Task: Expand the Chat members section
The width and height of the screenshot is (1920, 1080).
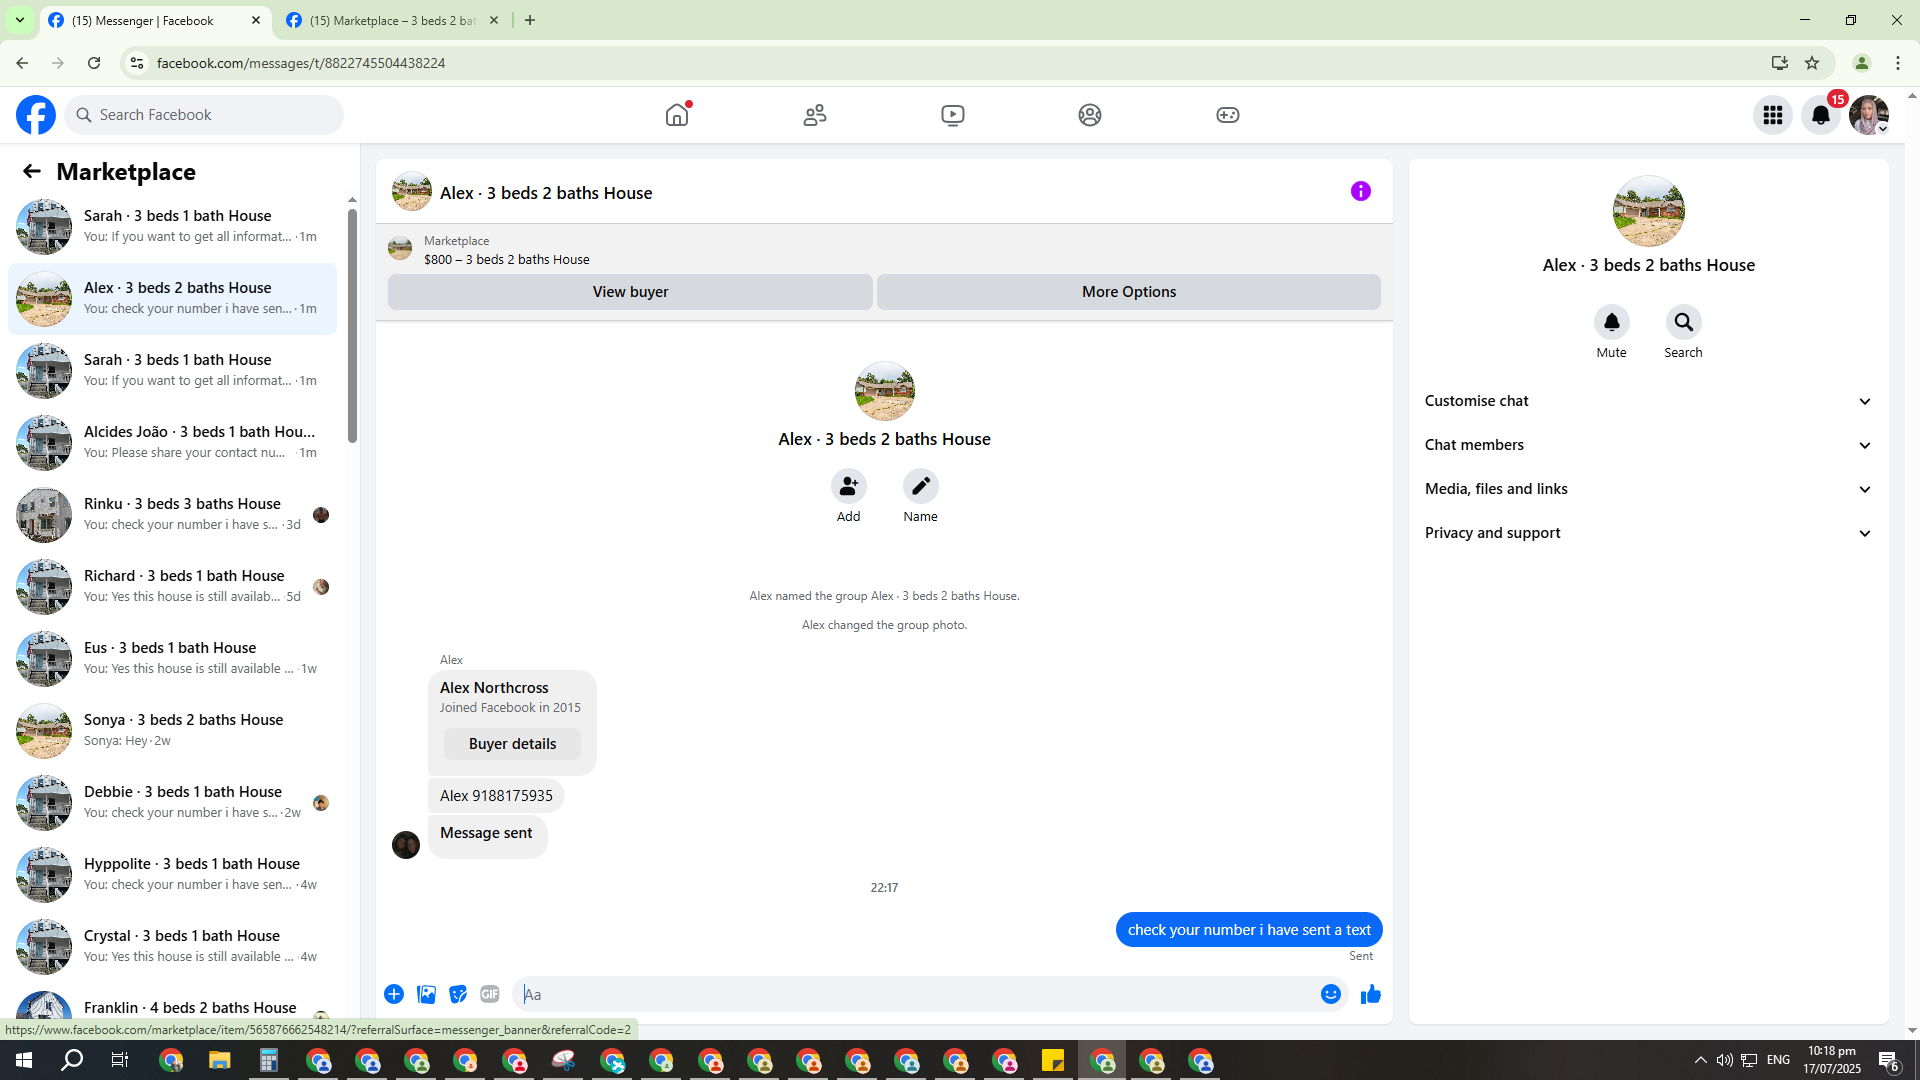Action: click(x=1649, y=445)
